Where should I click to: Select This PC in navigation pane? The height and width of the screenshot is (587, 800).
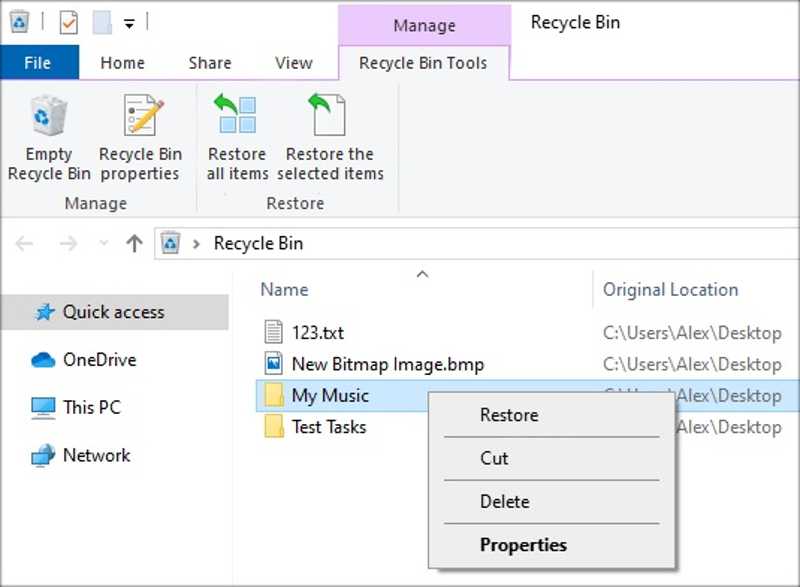pyautogui.click(x=92, y=407)
